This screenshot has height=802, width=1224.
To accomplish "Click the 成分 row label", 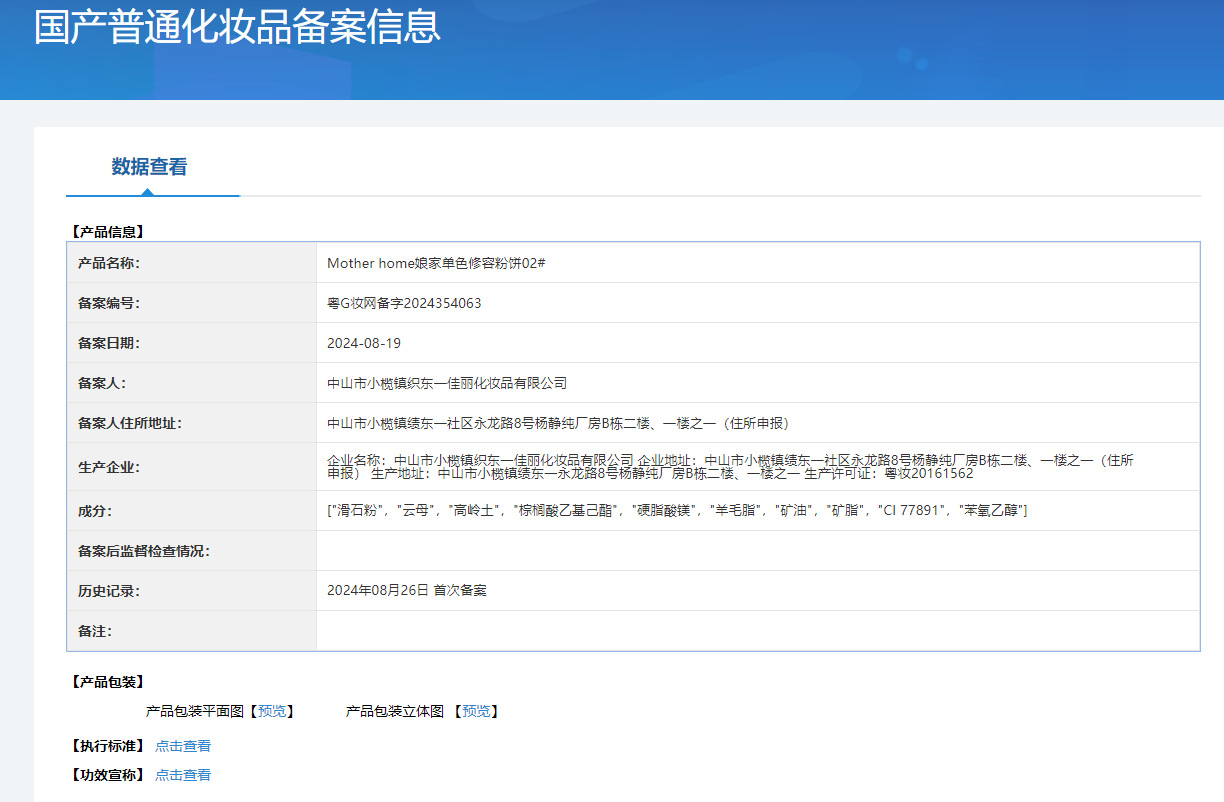I will pos(95,511).
